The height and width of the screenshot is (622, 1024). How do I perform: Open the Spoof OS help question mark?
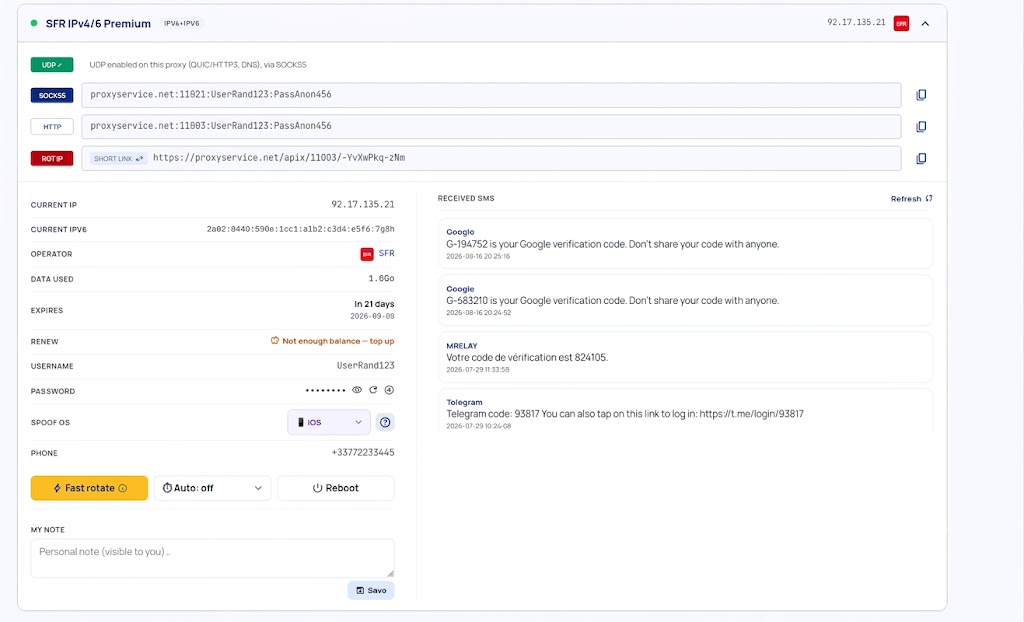pyautogui.click(x=385, y=422)
